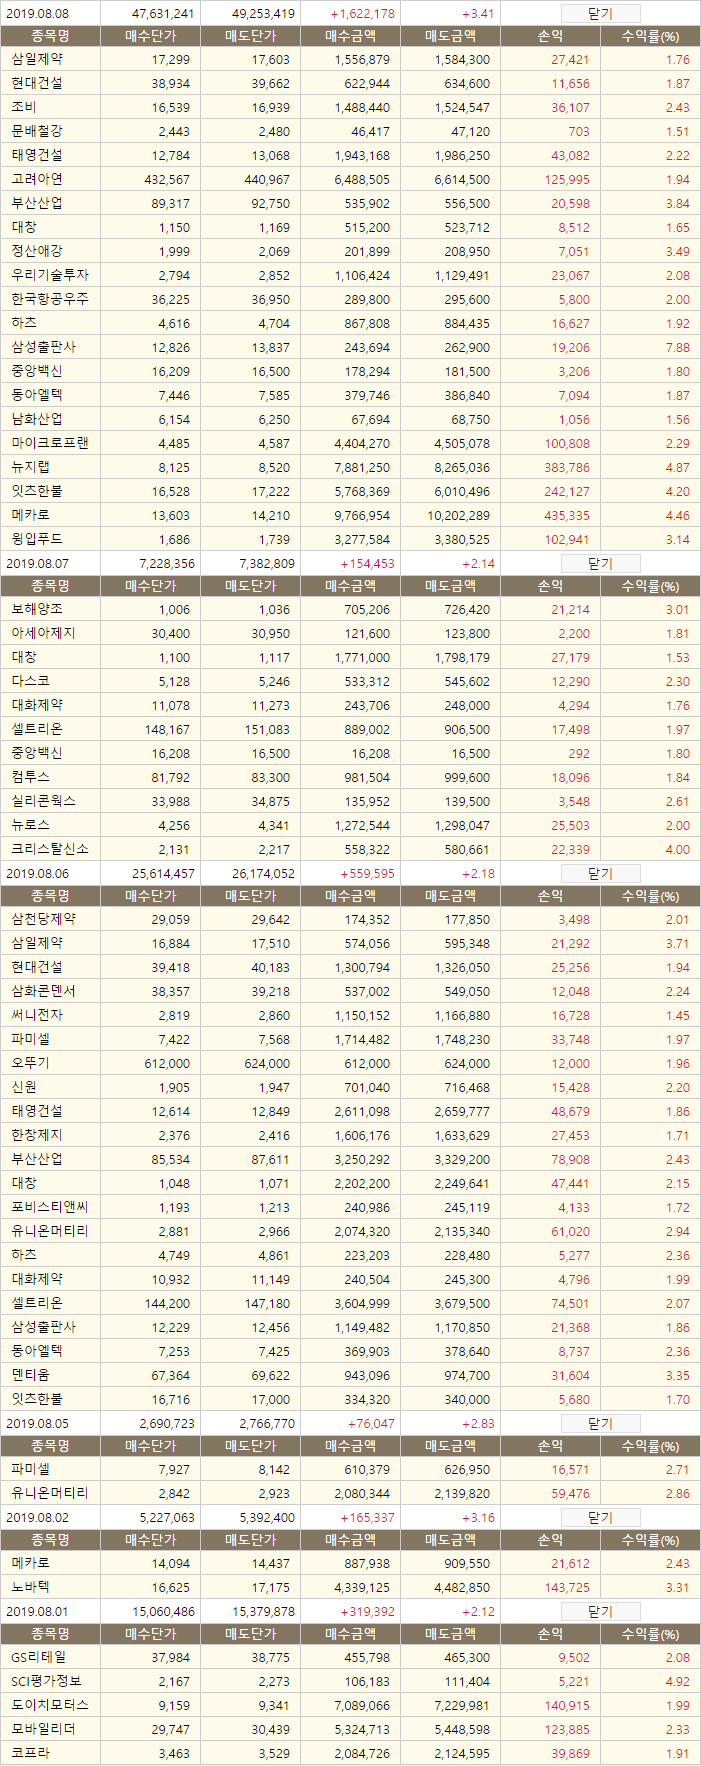Image resolution: width=701 pixels, height=1766 pixels.
Task: Click the 닫기 button for 2019.08.08
Action: pyautogui.click(x=600, y=14)
